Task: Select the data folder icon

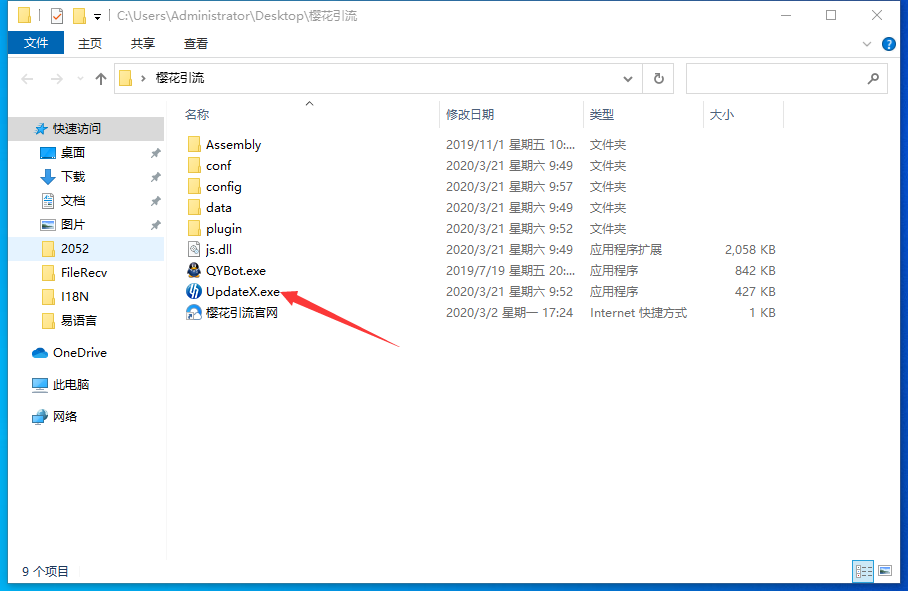Action: click(x=194, y=207)
